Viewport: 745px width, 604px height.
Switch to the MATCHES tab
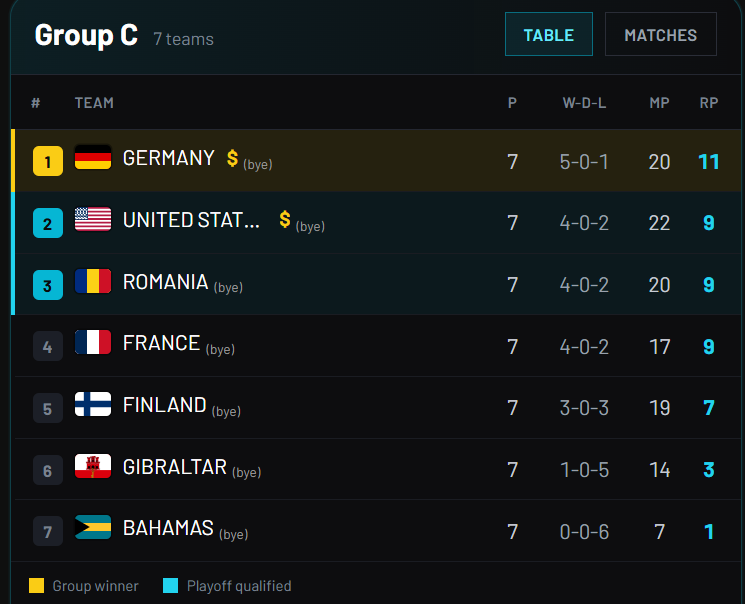pos(660,34)
